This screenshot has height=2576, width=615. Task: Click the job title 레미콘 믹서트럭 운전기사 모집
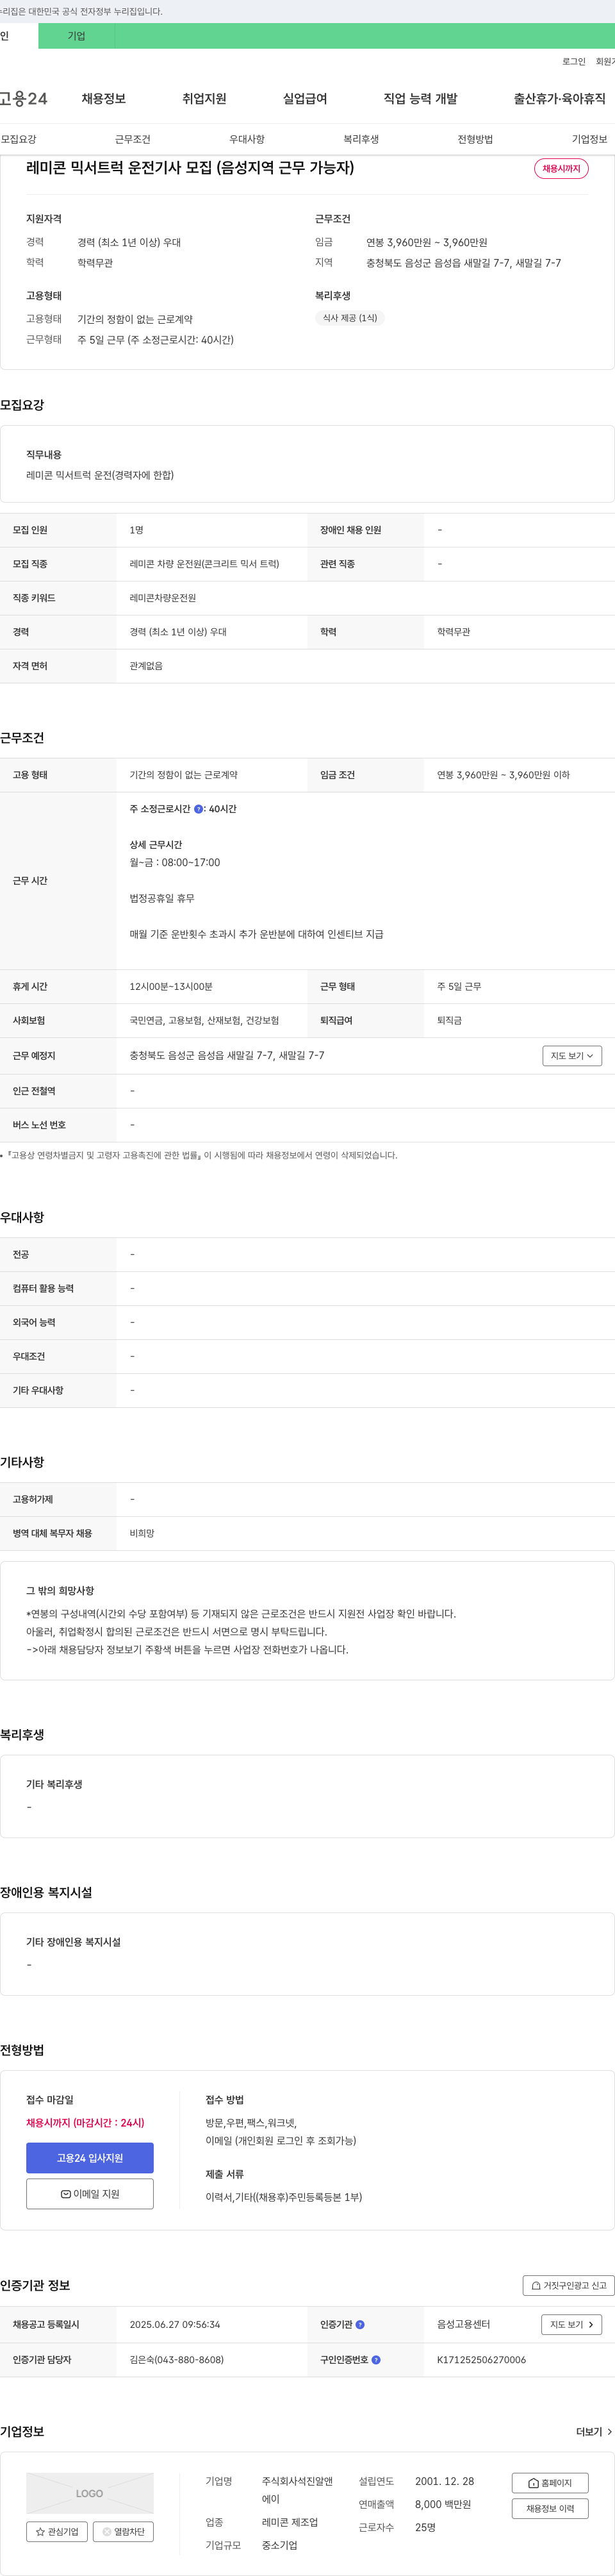tap(190, 168)
